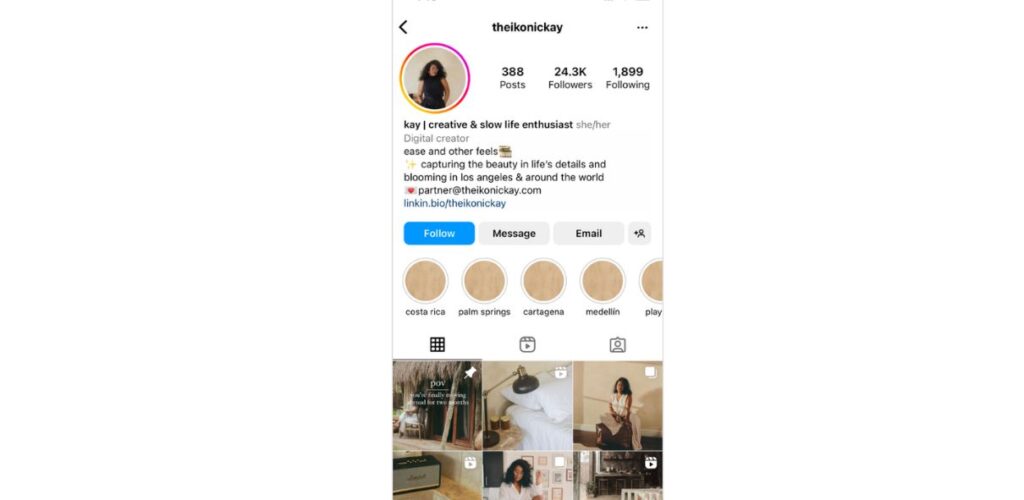Tap the back arrow icon
This screenshot has height=500, width=1024.
point(403,27)
